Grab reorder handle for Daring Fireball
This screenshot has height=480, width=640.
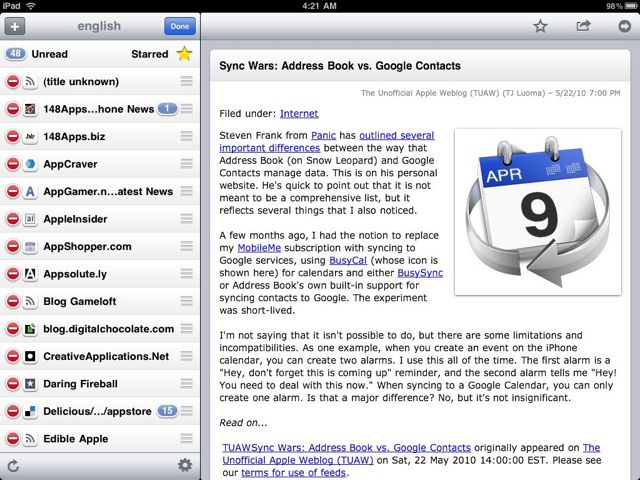[x=187, y=384]
